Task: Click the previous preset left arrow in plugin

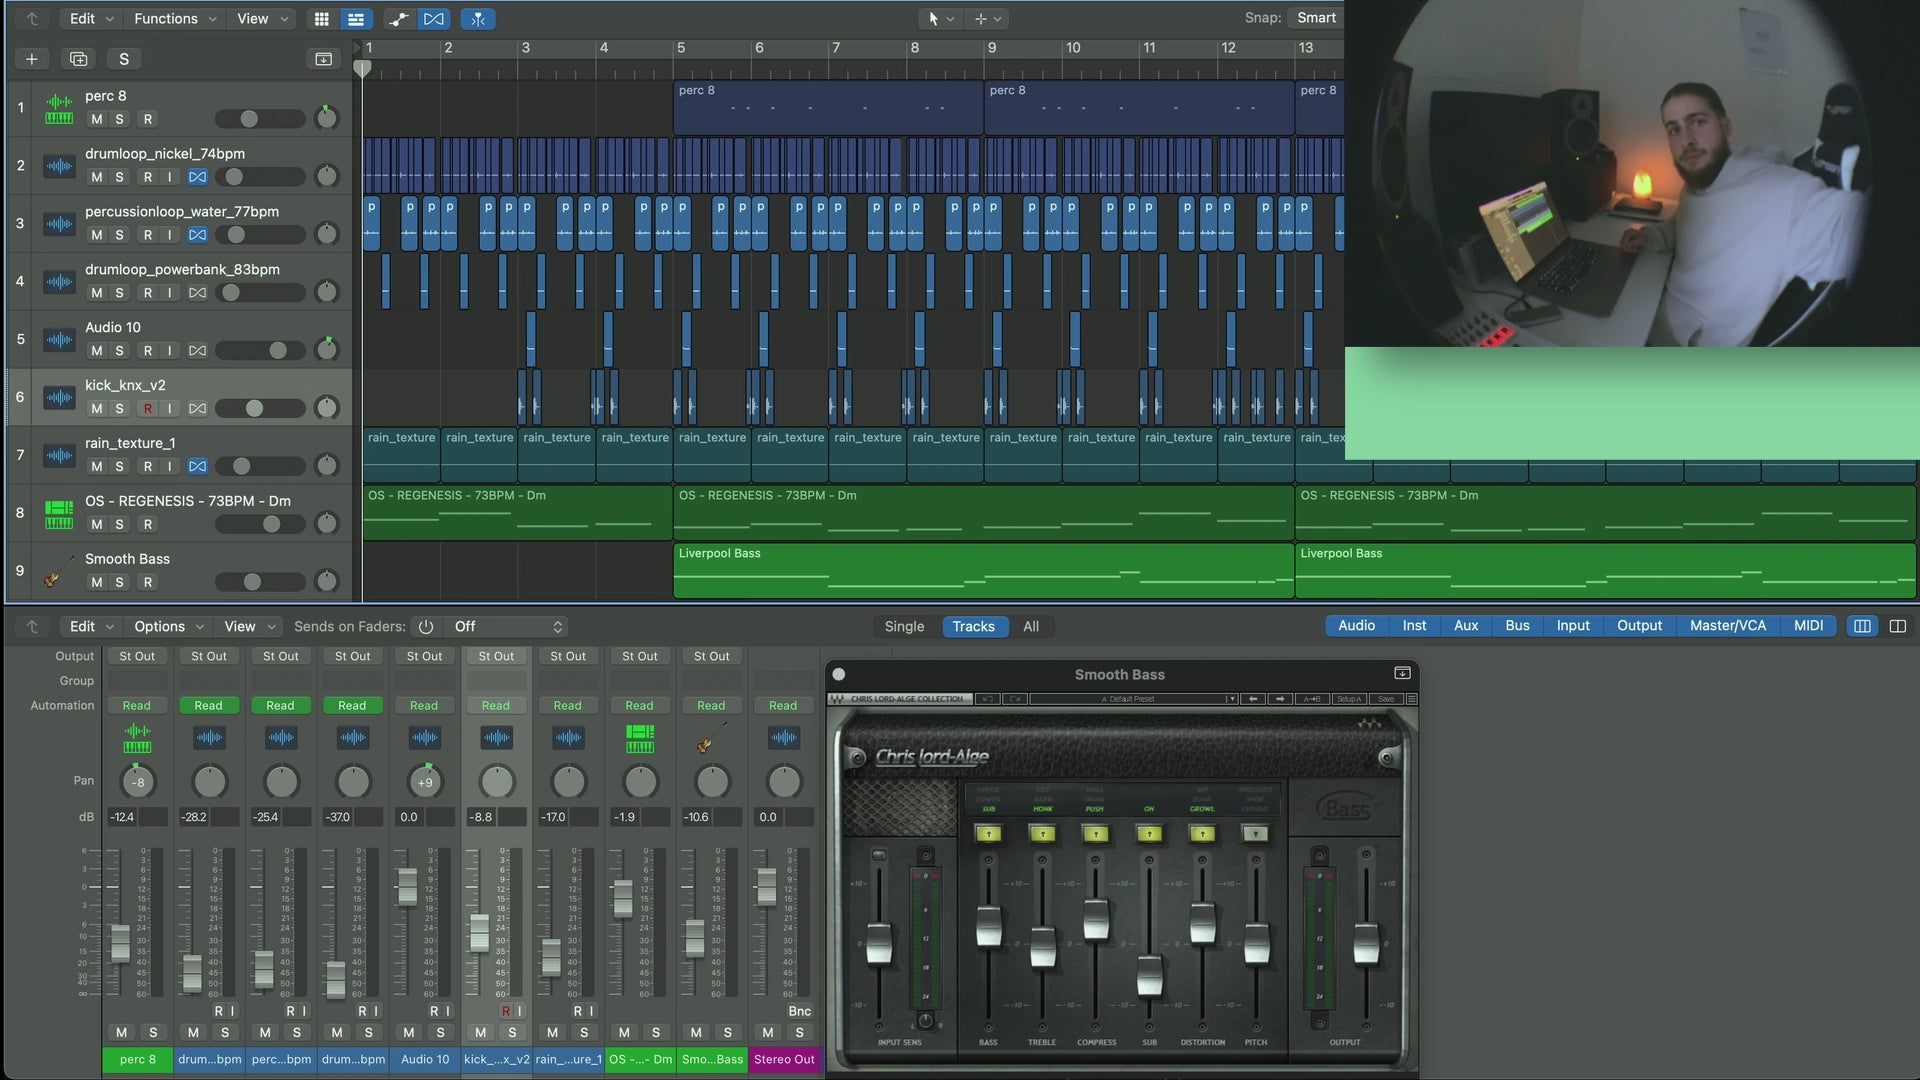Action: click(1253, 699)
